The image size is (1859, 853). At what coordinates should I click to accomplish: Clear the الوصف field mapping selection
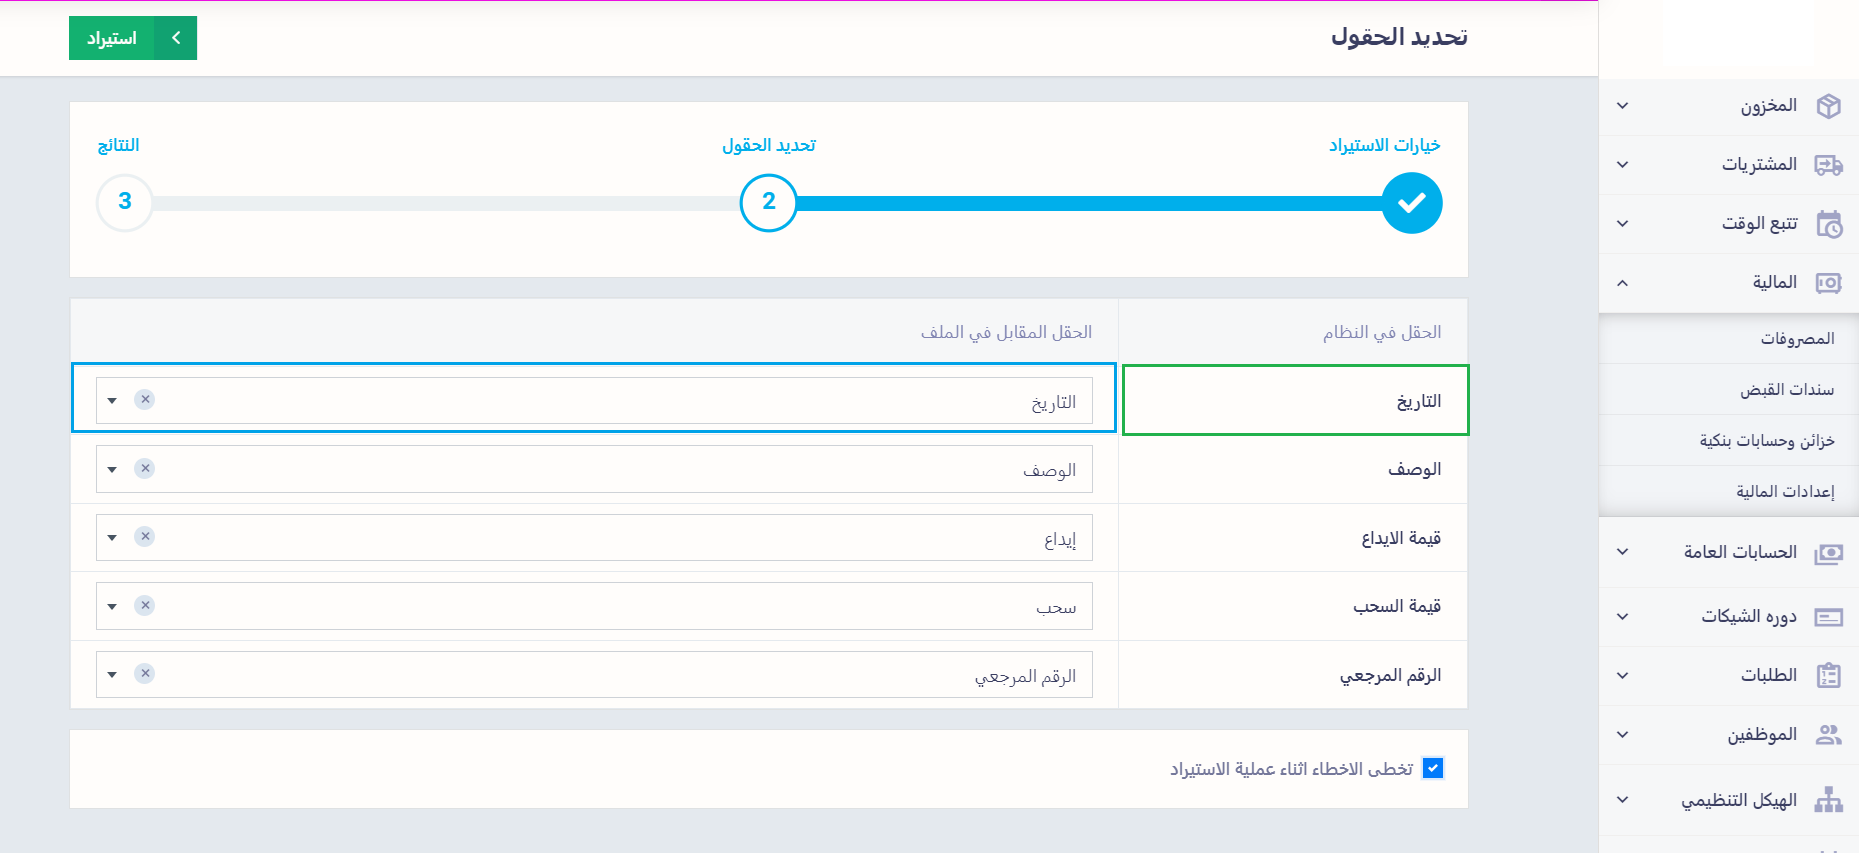145,468
